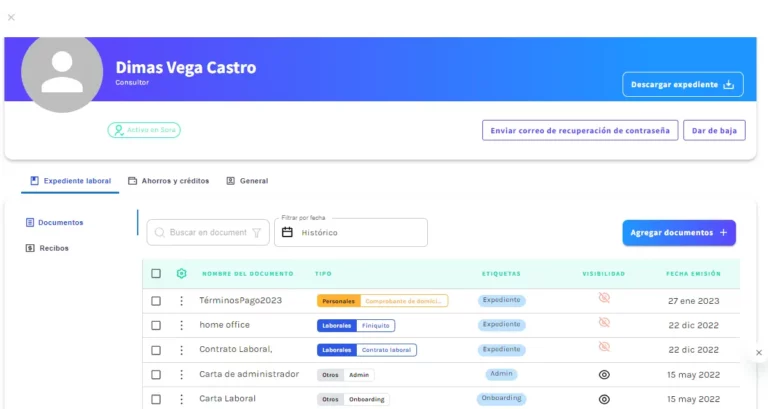Image resolution: width=768 pixels, height=409 pixels.
Task: Click the Agregar documentos button
Action: click(x=679, y=233)
